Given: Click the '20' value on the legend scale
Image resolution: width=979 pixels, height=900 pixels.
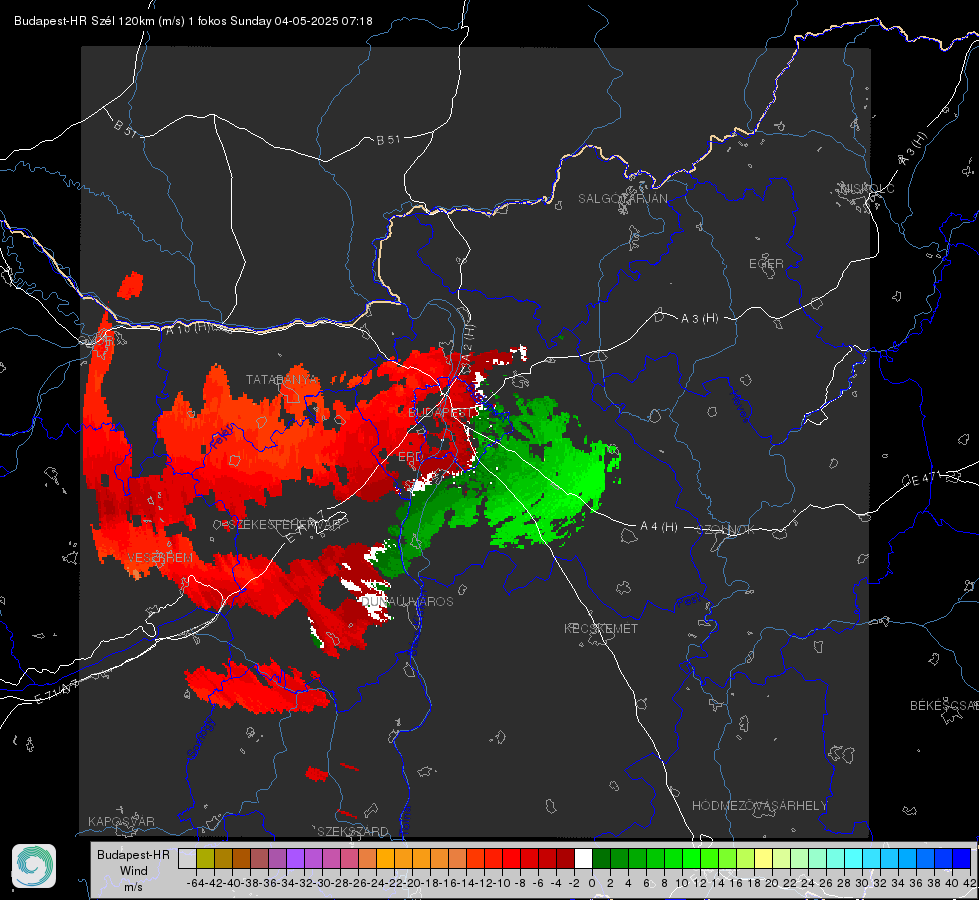Looking at the screenshot, I should click(772, 883).
